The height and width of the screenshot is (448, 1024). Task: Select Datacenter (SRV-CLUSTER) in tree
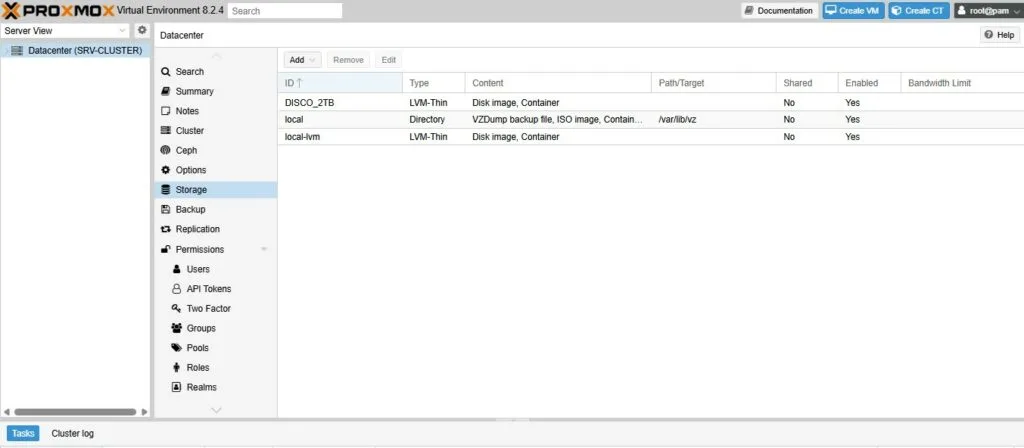click(85, 50)
